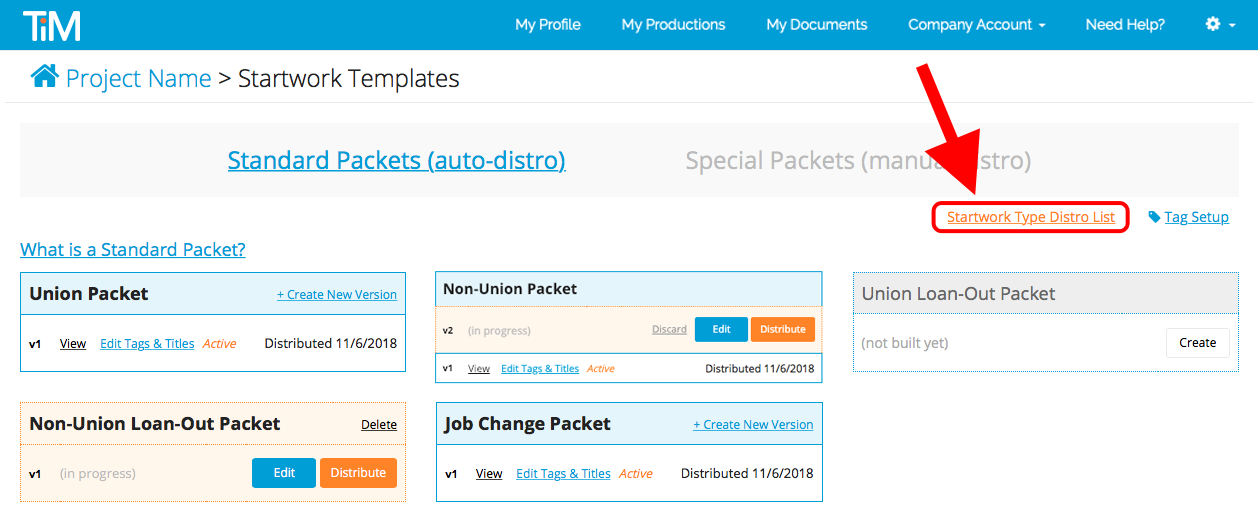This screenshot has height=528, width=1258.
Task: Go to My Productions
Action: pyautogui.click(x=673, y=24)
